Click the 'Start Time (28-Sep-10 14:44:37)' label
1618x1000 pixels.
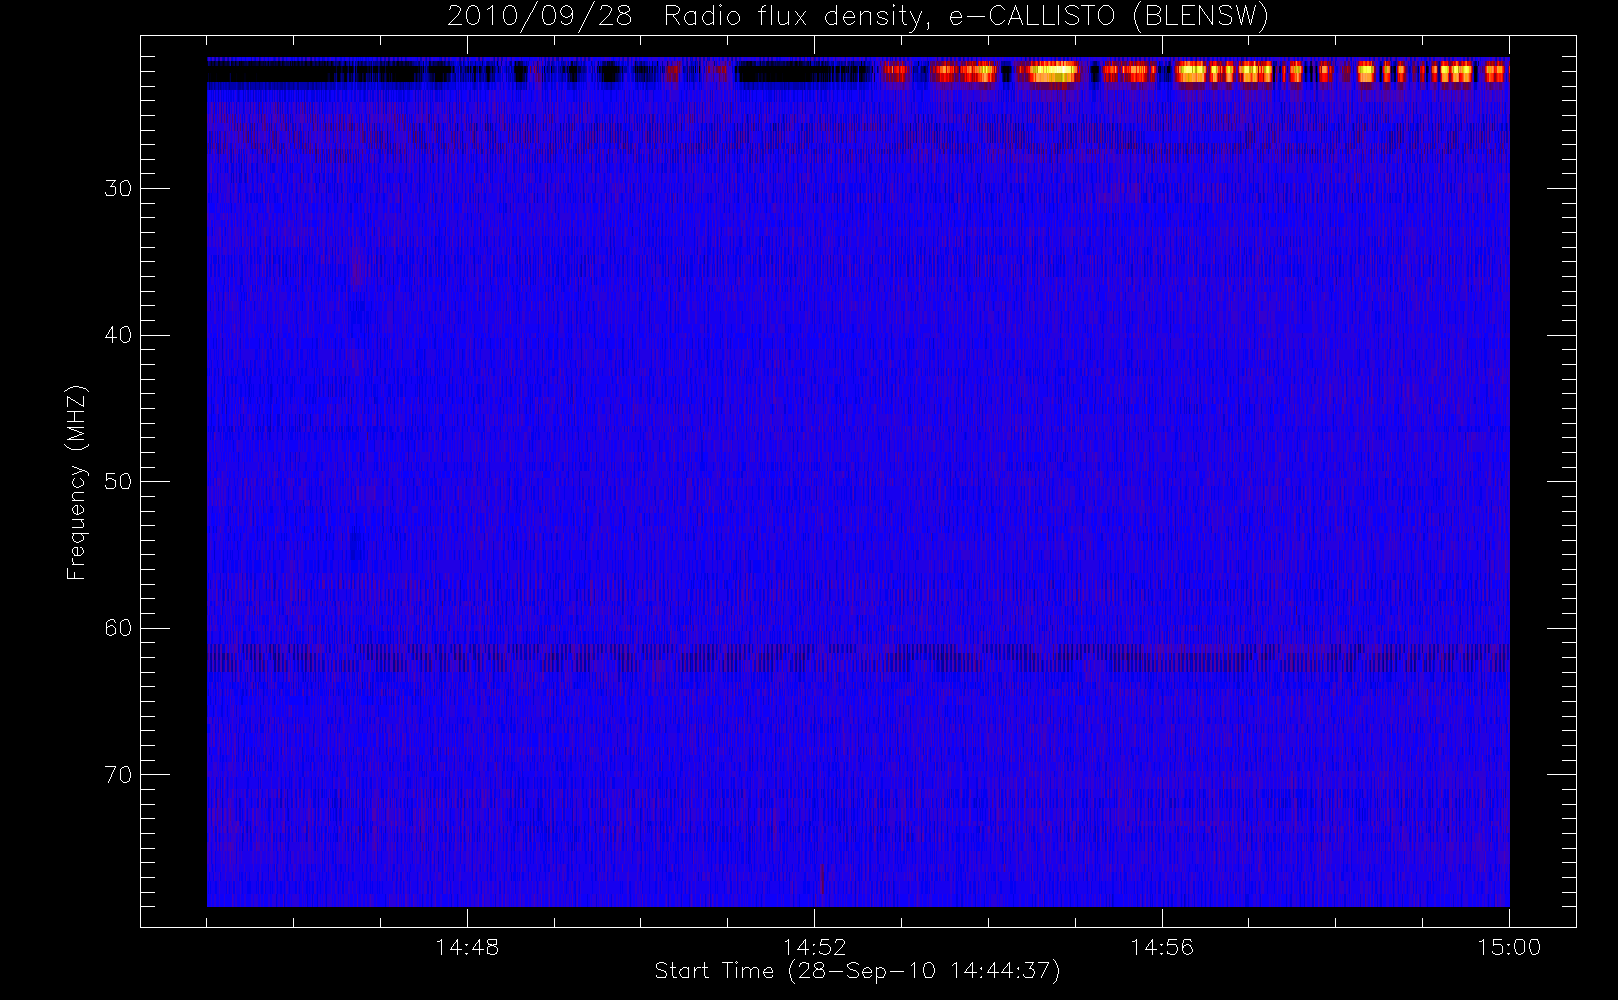pos(857,971)
